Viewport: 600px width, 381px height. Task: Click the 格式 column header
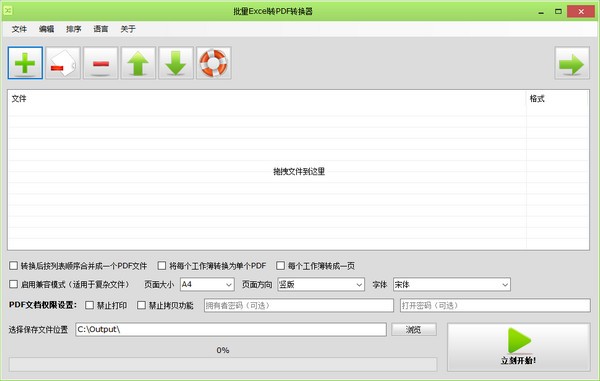(558, 99)
